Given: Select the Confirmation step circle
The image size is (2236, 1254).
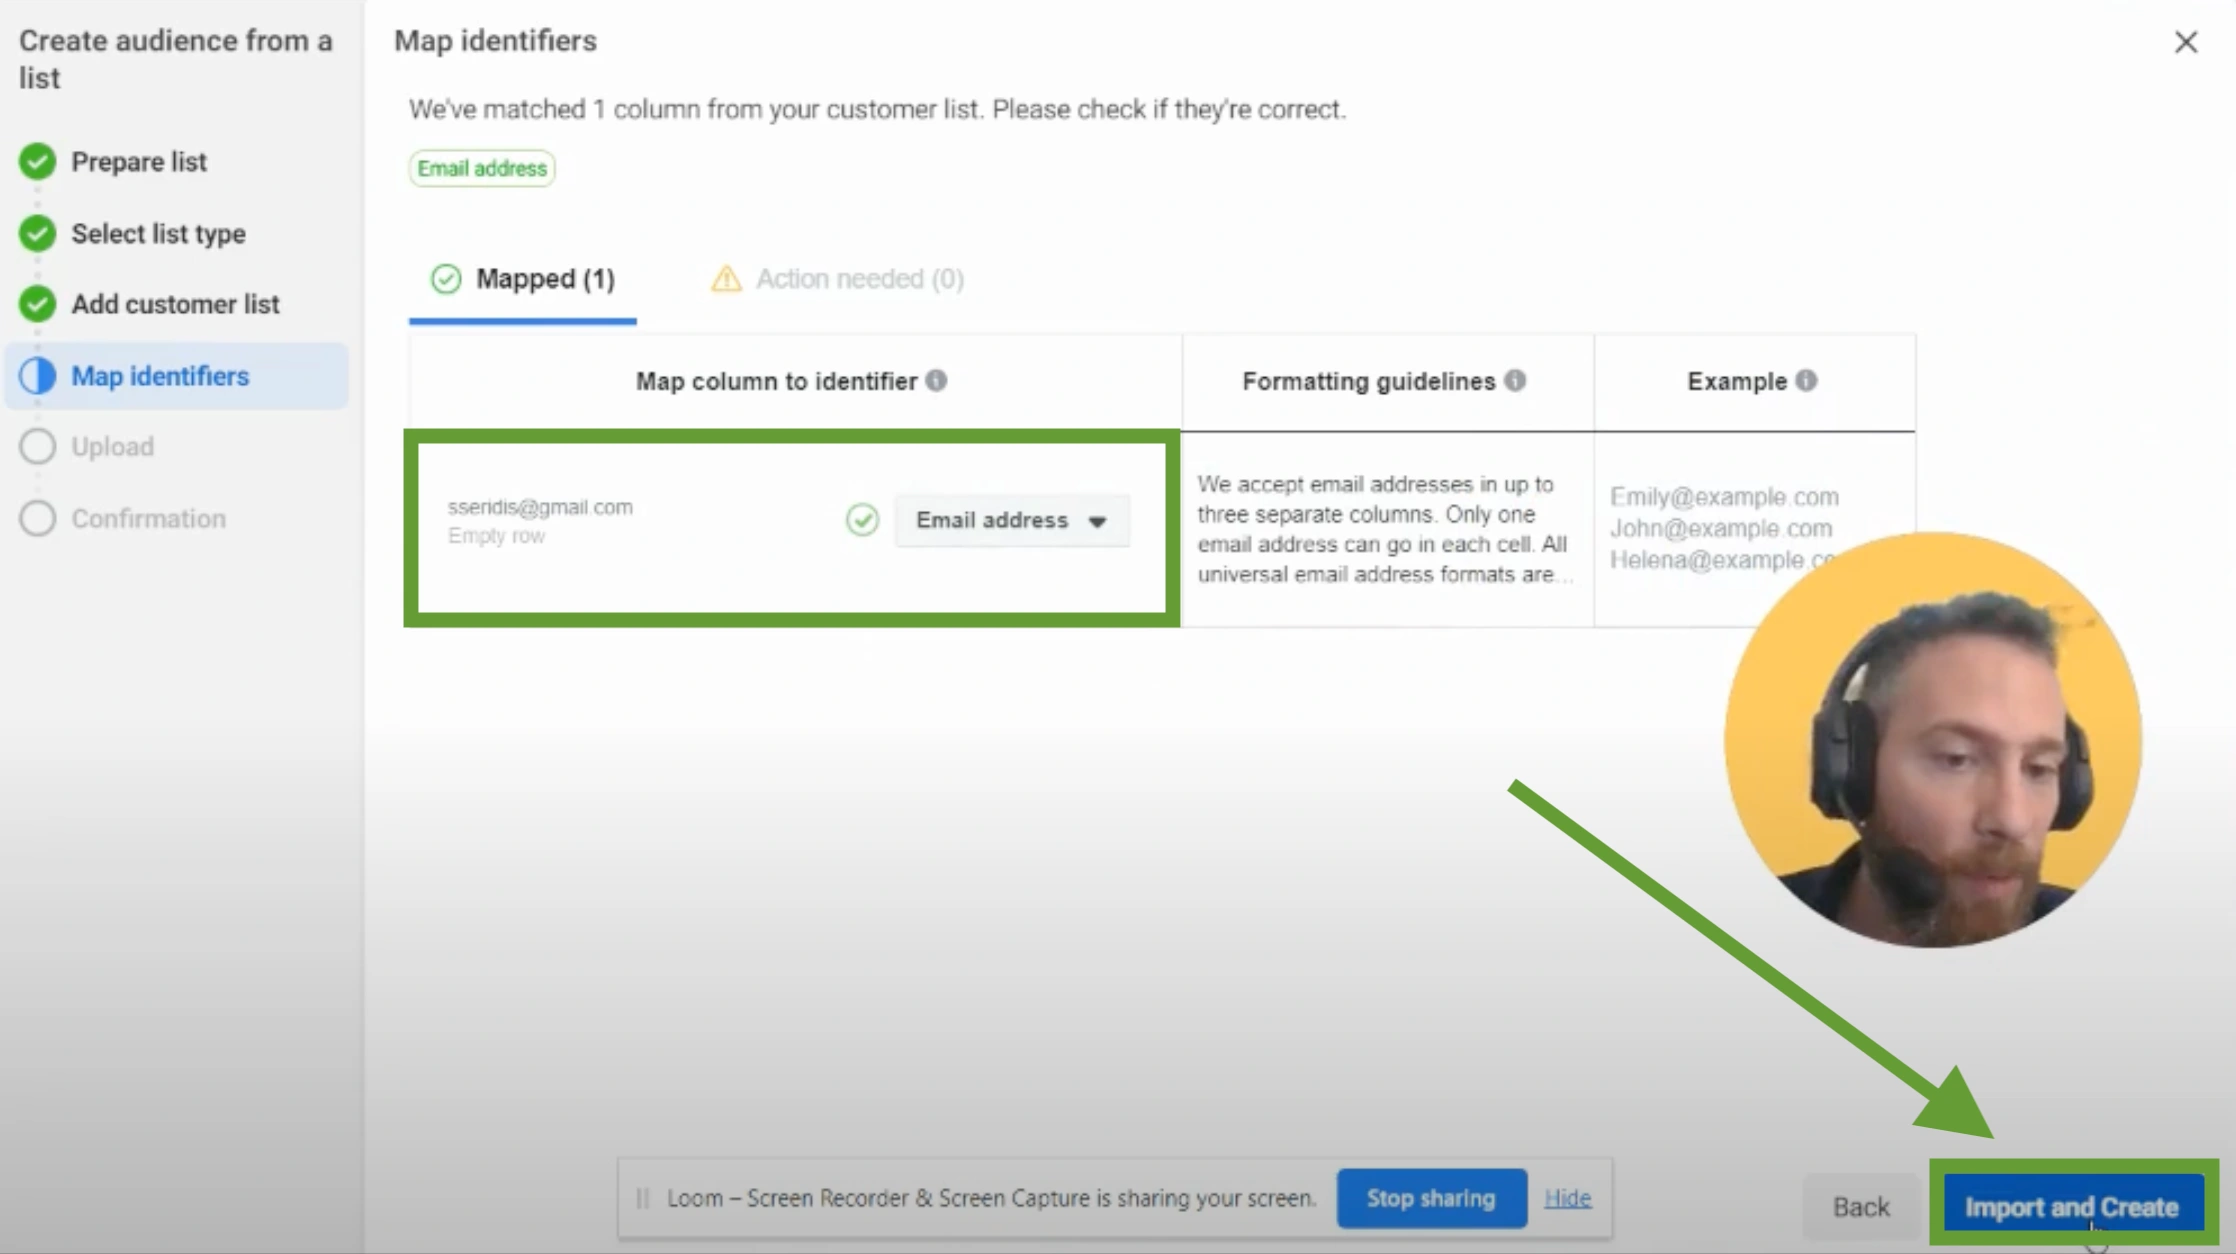Looking at the screenshot, I should (37, 518).
